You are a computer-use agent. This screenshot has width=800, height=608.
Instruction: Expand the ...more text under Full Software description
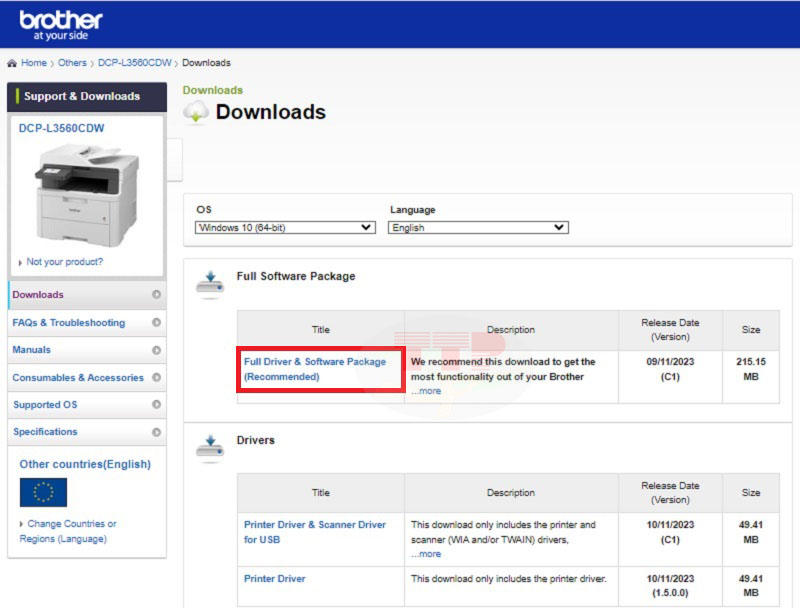(x=426, y=391)
